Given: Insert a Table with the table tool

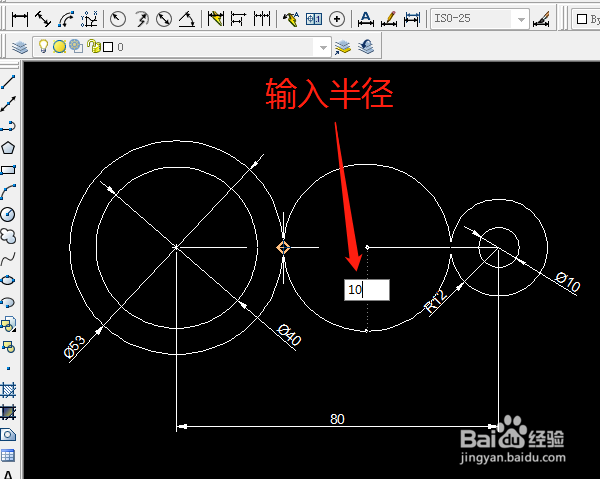Looking at the screenshot, I should coord(8,456).
